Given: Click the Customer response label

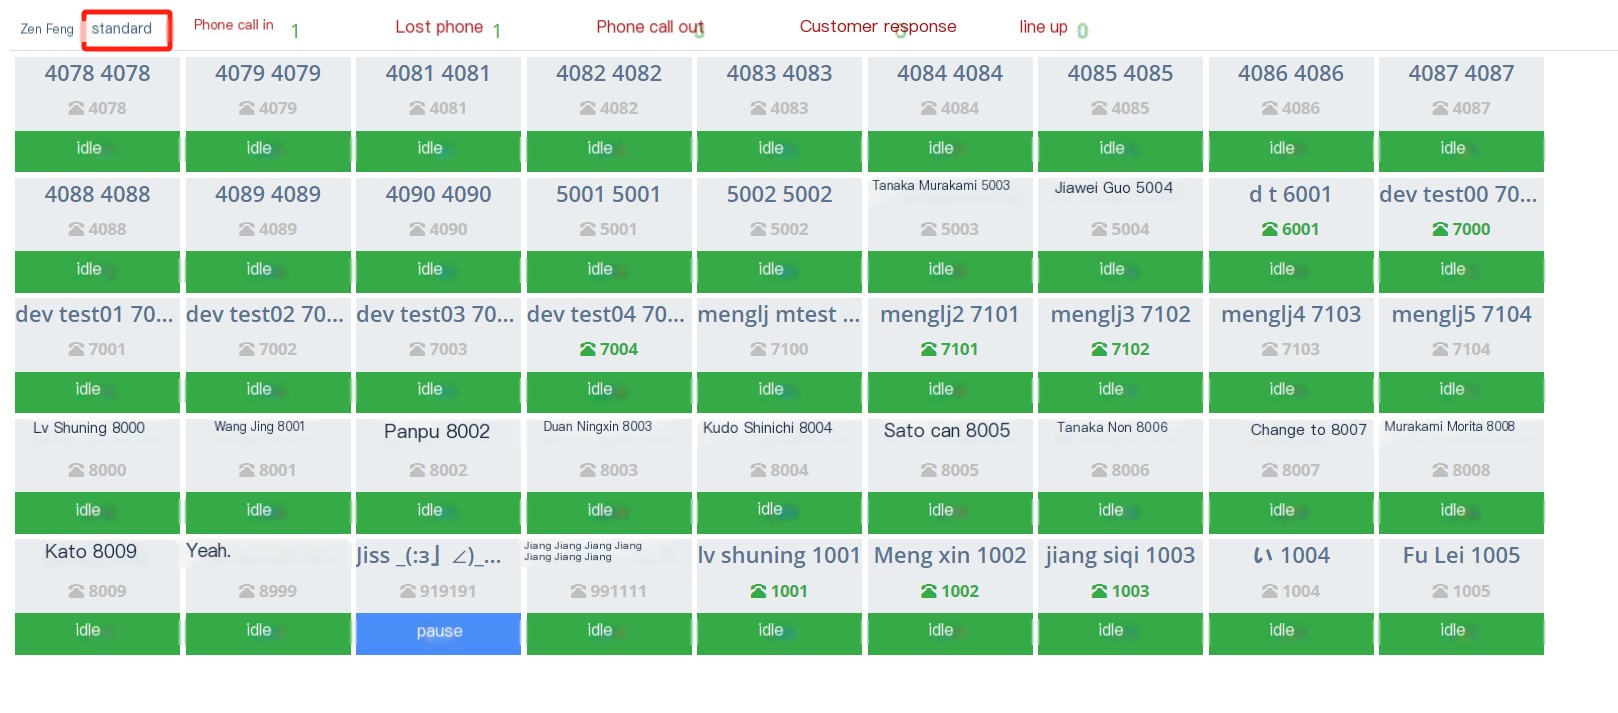Looking at the screenshot, I should [x=878, y=27].
